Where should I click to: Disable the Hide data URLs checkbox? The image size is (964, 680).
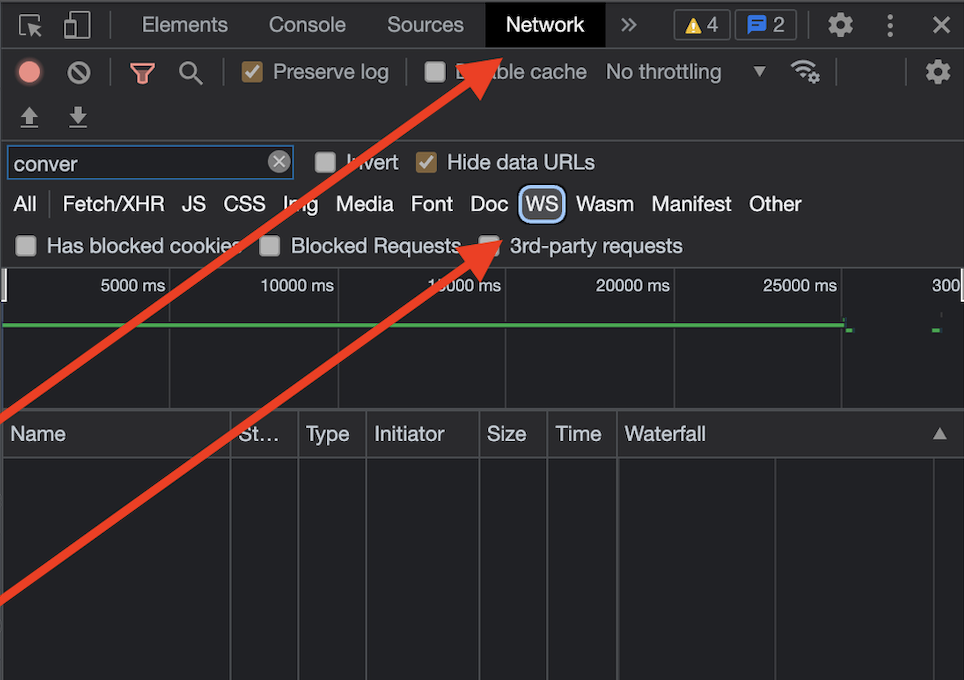[x=426, y=162]
